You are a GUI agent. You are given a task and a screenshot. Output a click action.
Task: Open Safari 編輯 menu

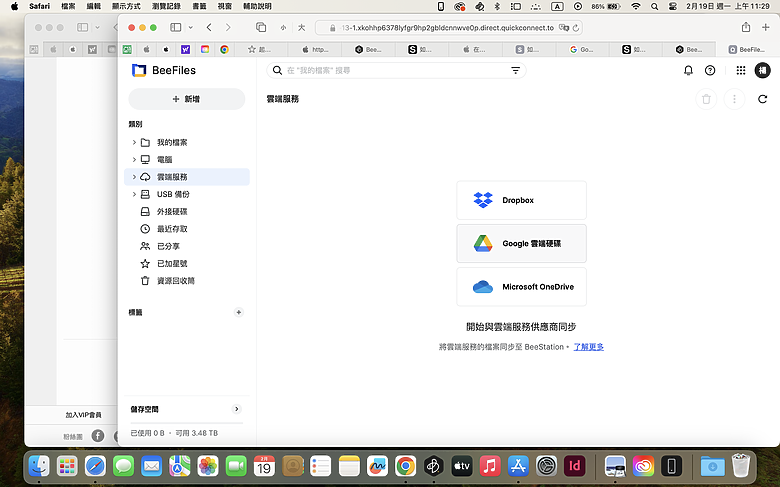click(94, 6)
